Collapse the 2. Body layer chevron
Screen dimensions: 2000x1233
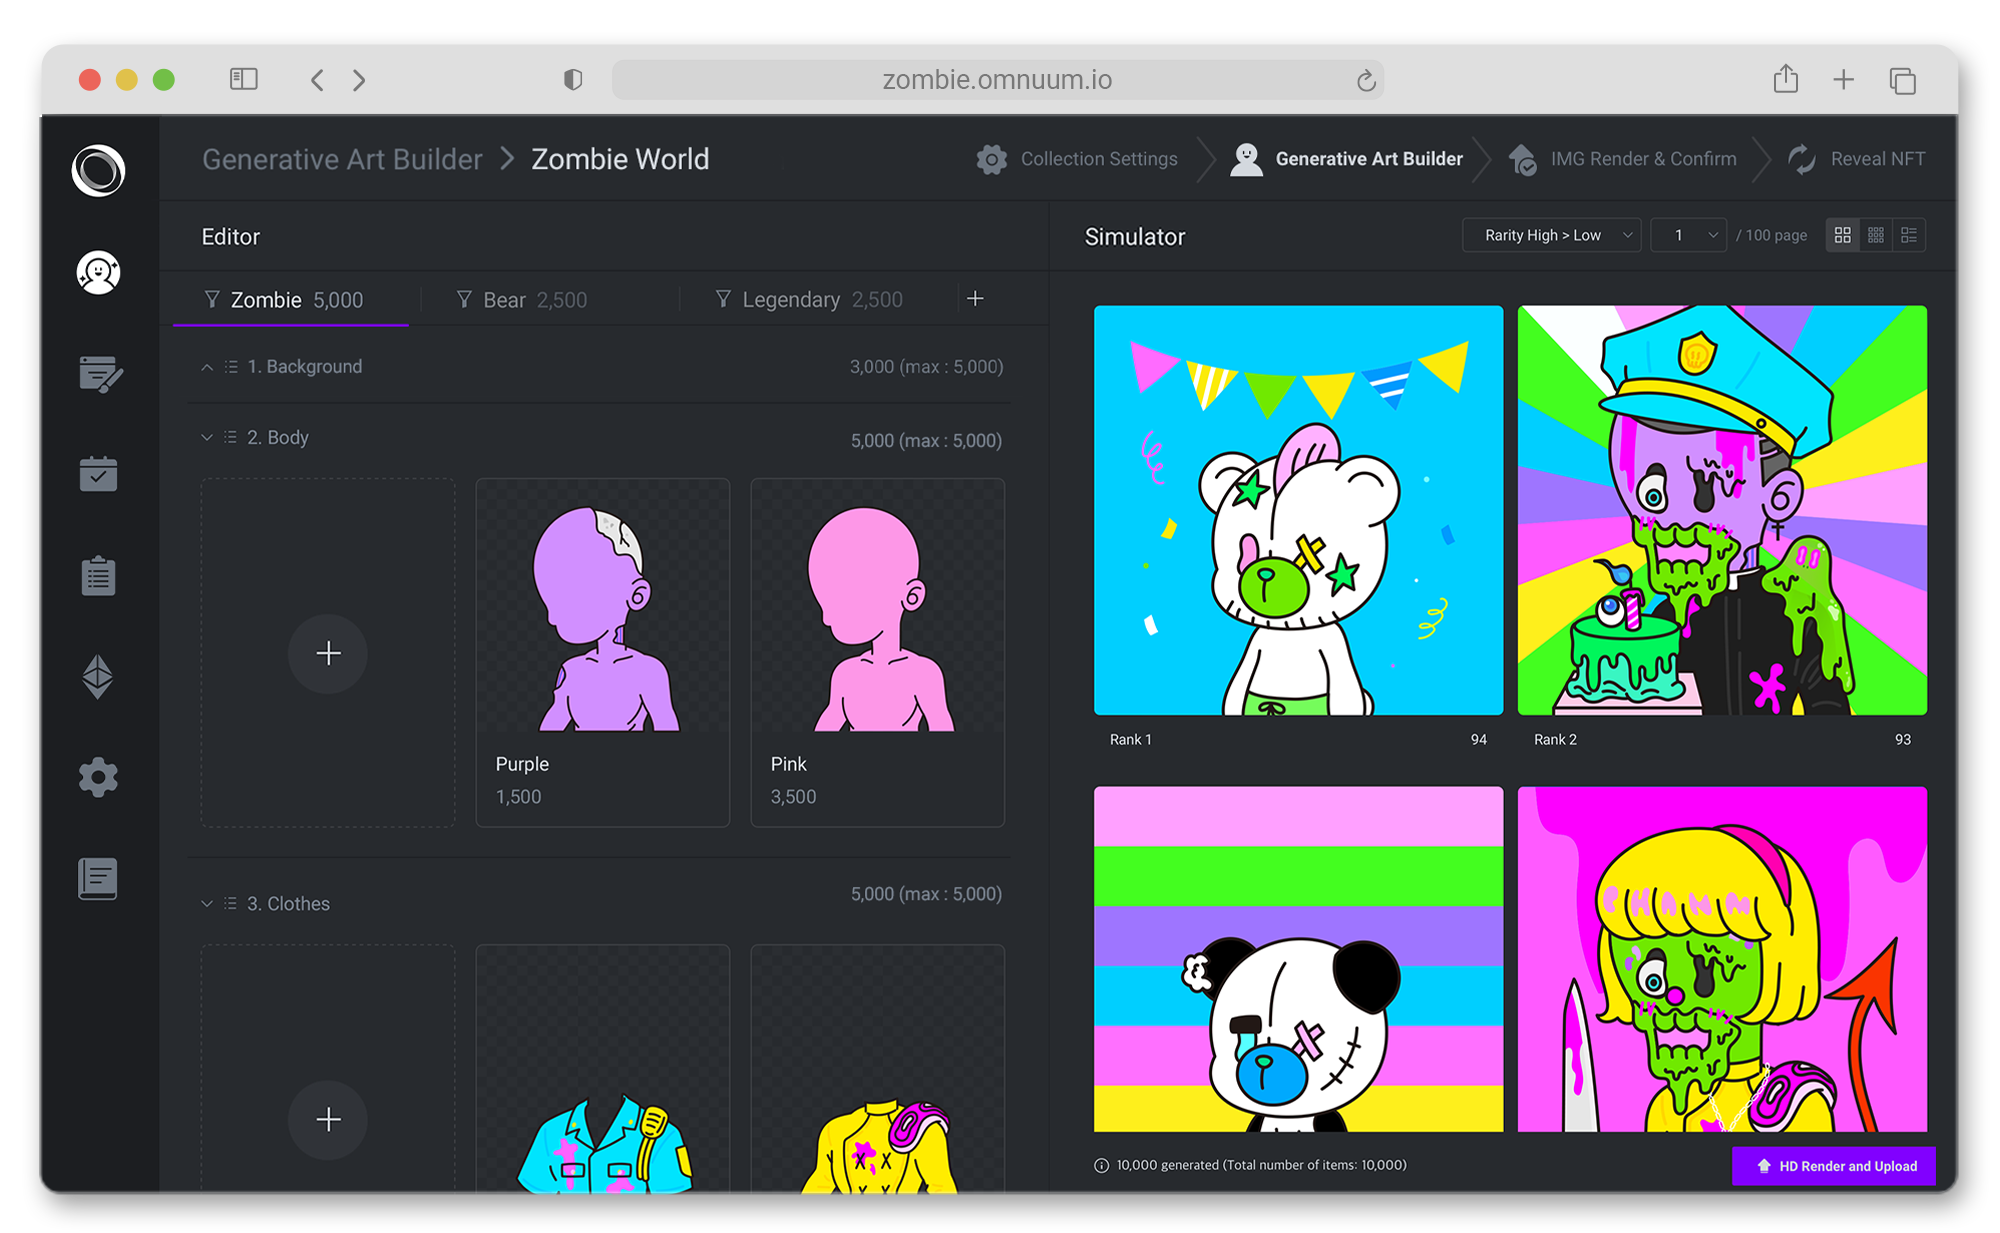pyautogui.click(x=207, y=437)
